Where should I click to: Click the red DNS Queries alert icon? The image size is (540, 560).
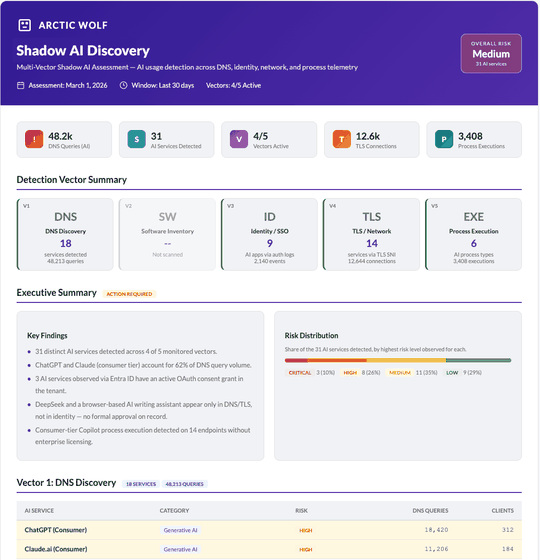click(34, 139)
